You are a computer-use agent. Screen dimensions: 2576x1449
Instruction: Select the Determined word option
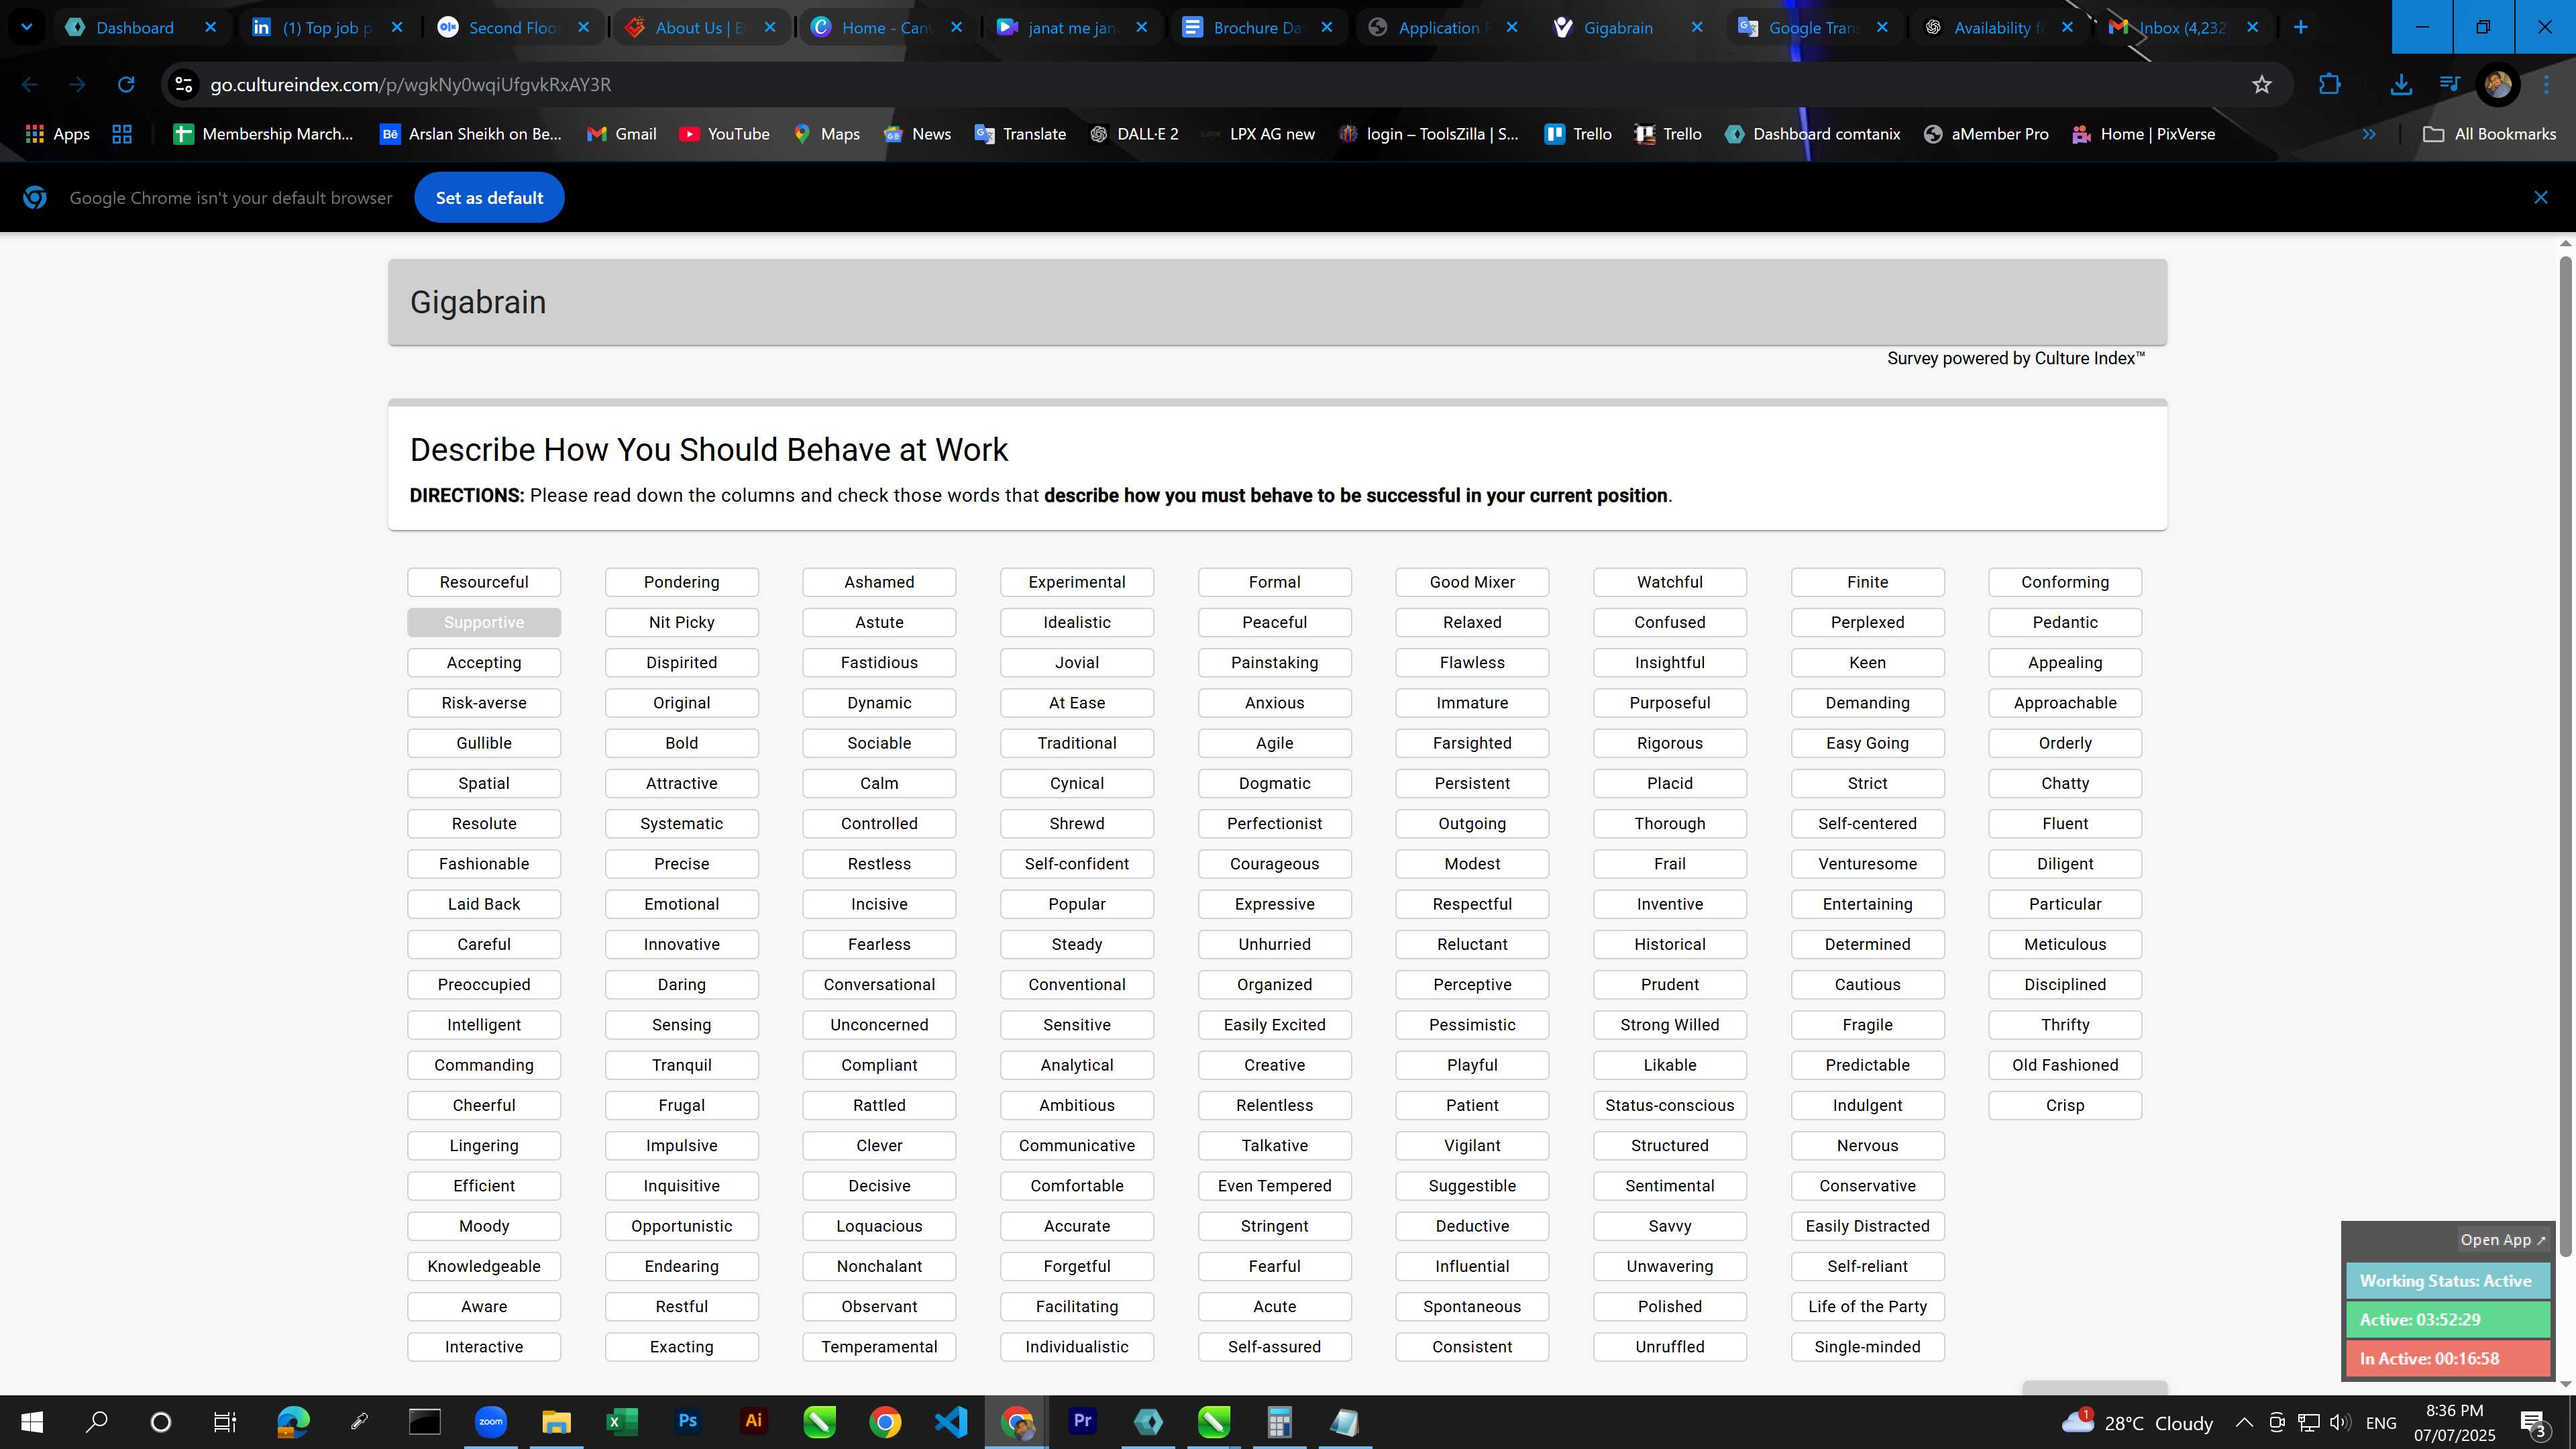[1868, 944]
